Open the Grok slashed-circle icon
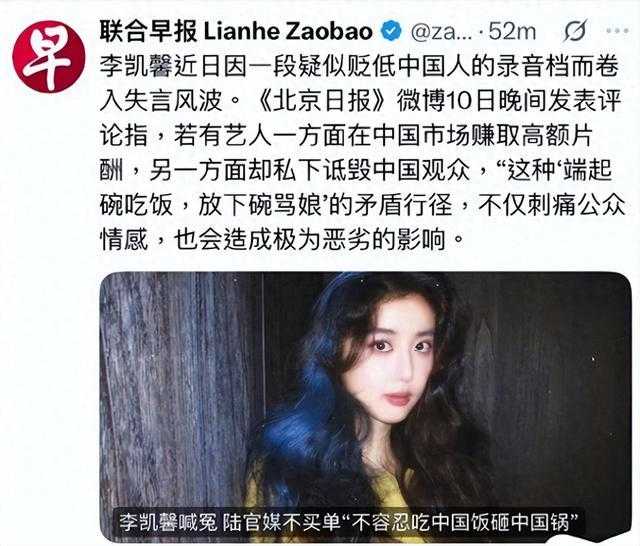 click(x=576, y=31)
